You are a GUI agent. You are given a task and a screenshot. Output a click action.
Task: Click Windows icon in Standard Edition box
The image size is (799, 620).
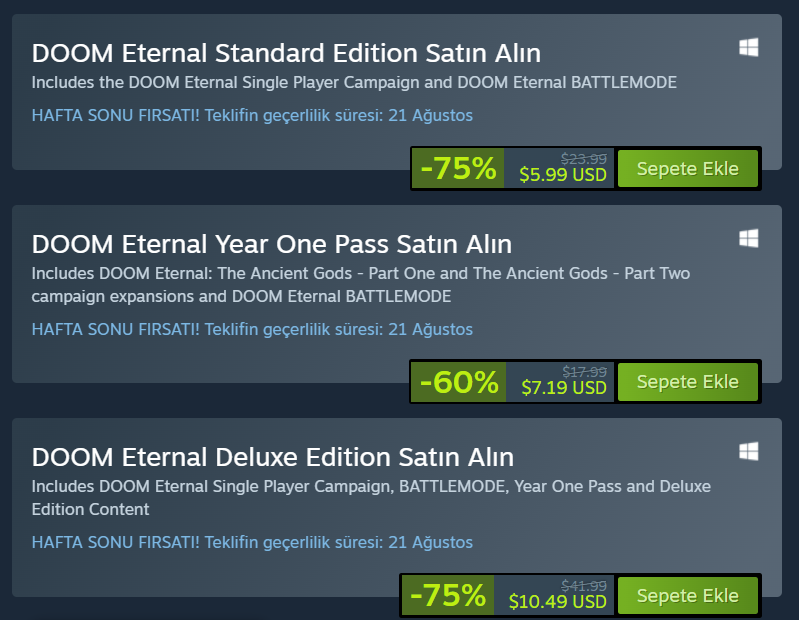[x=748, y=47]
